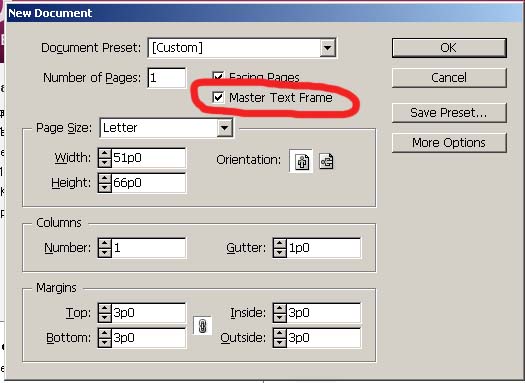Show More Options

[449, 143]
